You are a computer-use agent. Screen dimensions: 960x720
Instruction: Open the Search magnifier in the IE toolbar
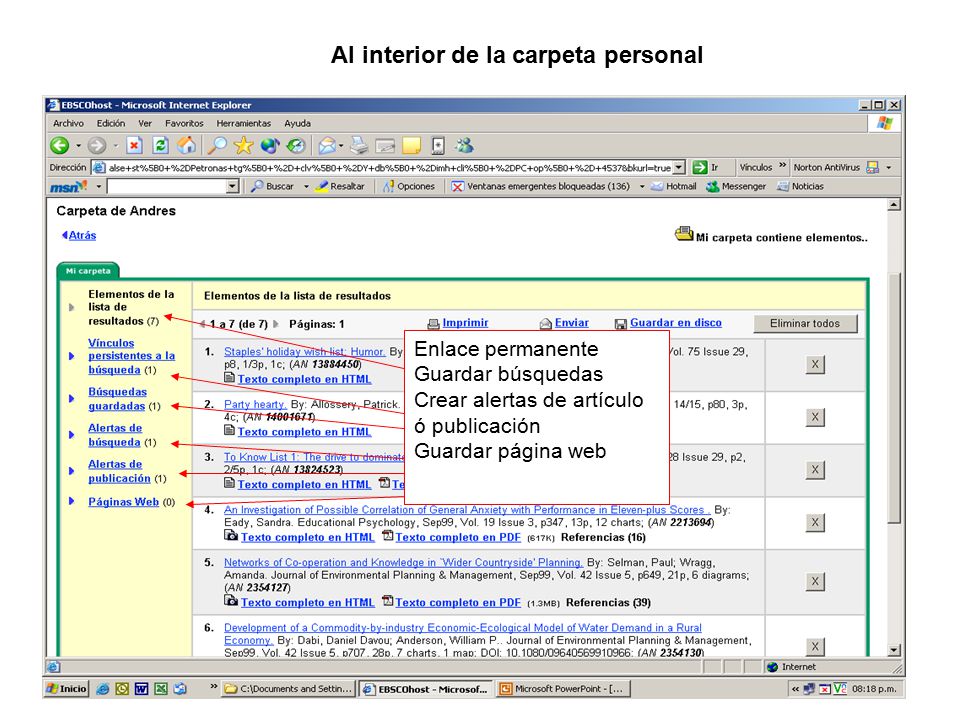coord(217,146)
